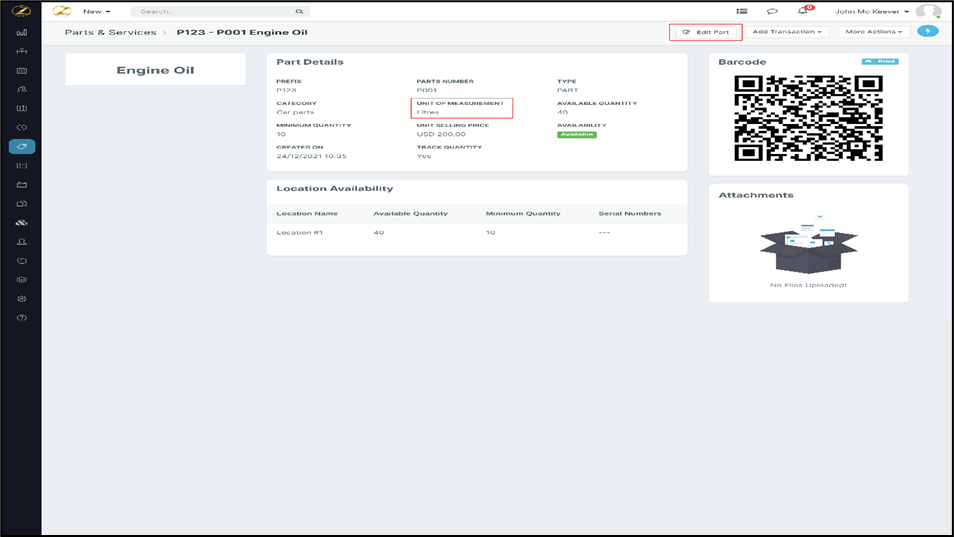Click the company logo at sidebar top
This screenshot has height=537, width=954.
coord(21,11)
